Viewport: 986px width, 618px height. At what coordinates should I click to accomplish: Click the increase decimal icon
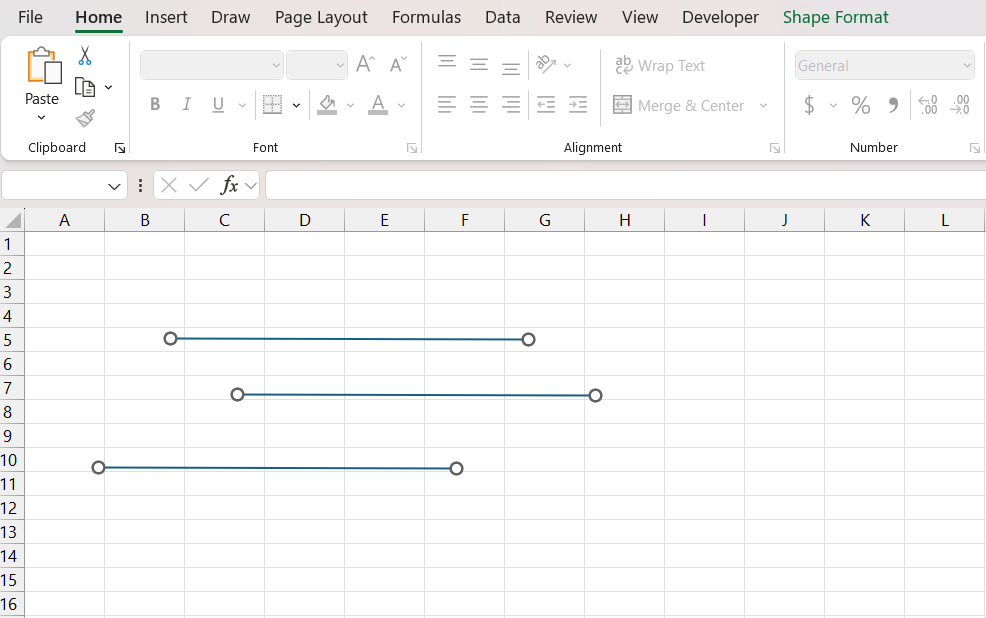(x=928, y=105)
